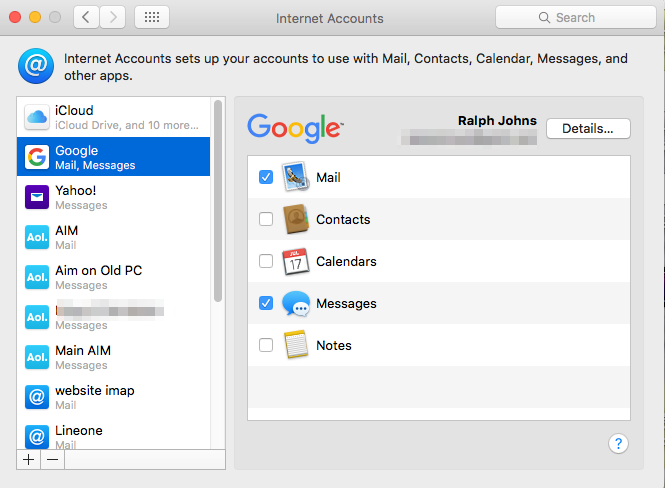Uncheck the Mail checkbox

pyautogui.click(x=266, y=177)
